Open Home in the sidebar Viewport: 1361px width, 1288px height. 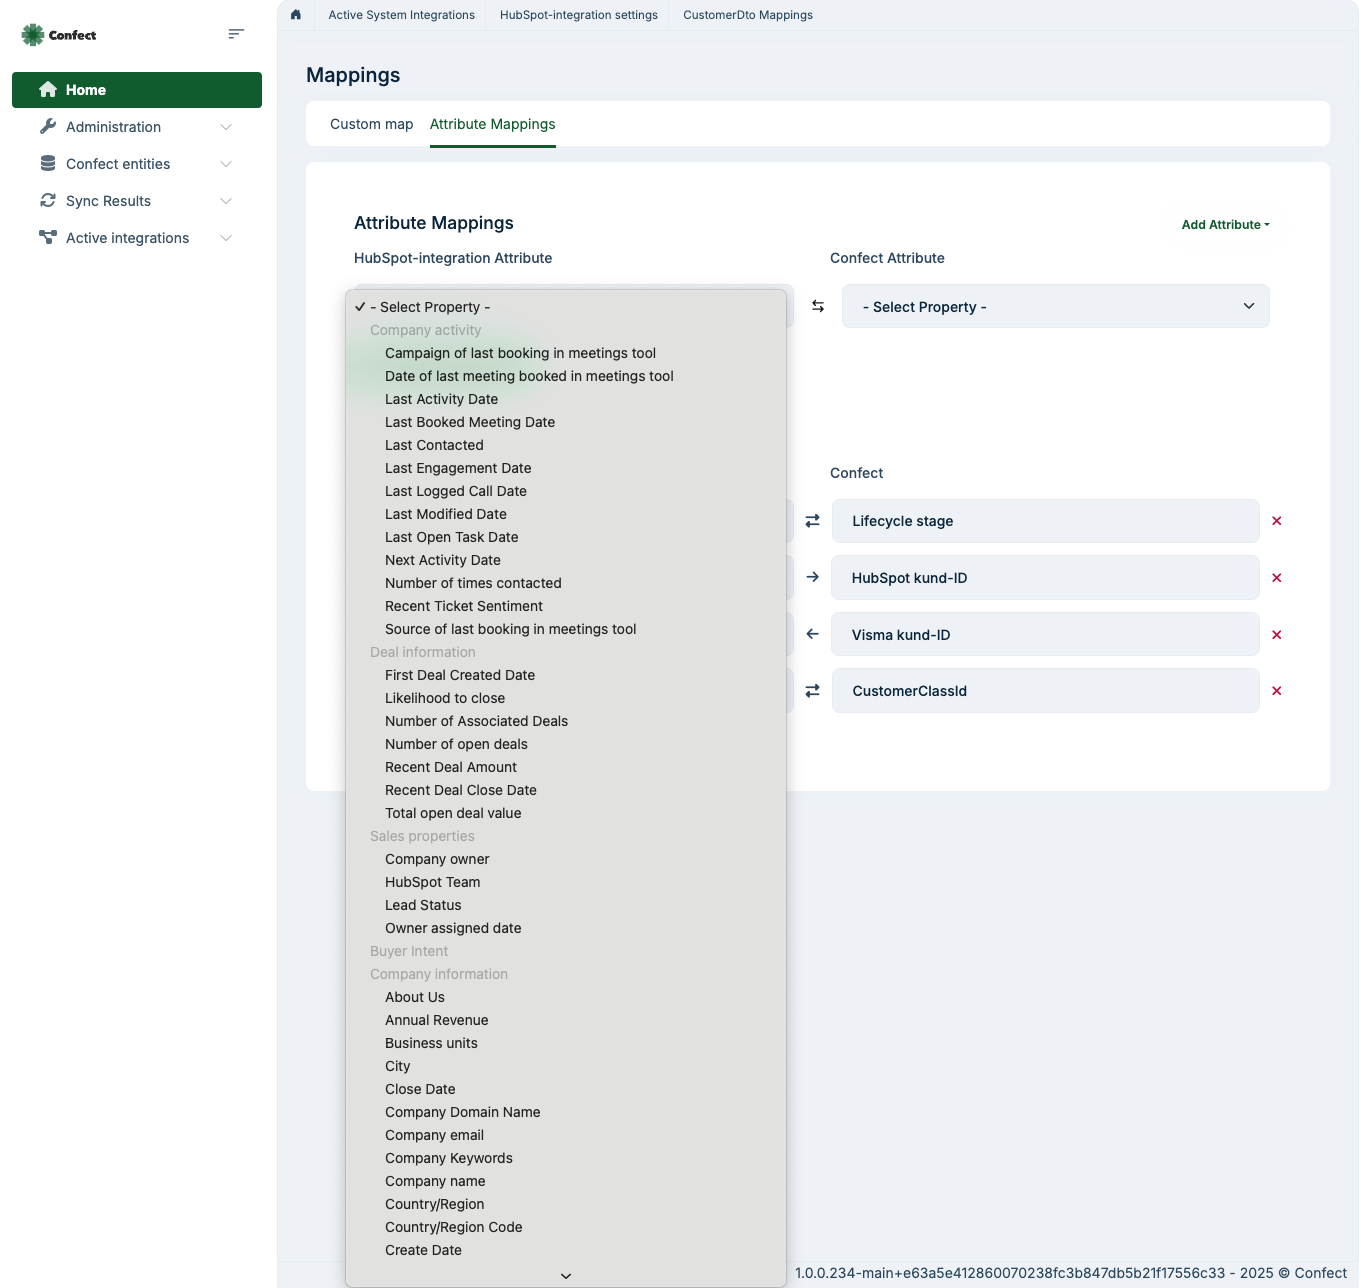pyautogui.click(x=137, y=90)
